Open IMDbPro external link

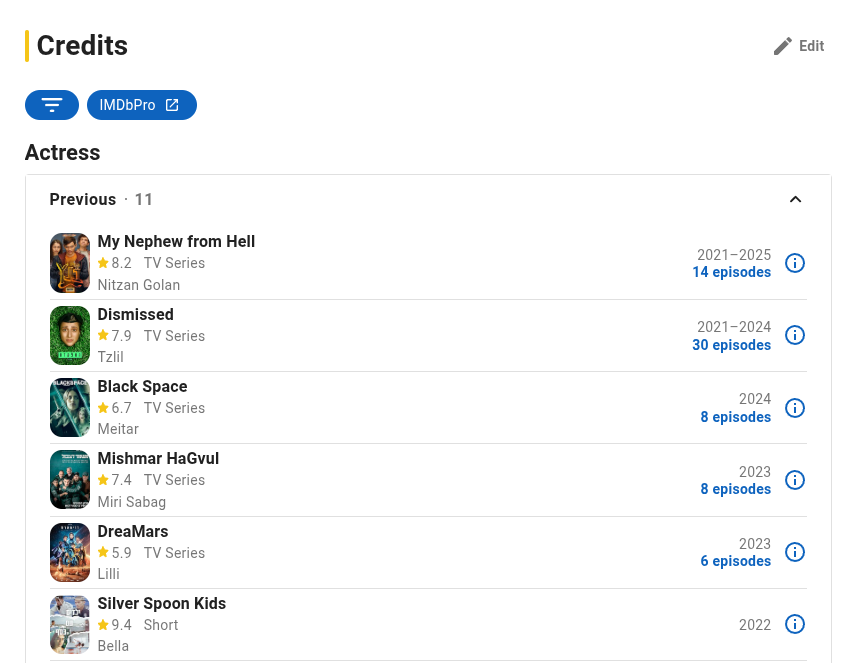142,105
